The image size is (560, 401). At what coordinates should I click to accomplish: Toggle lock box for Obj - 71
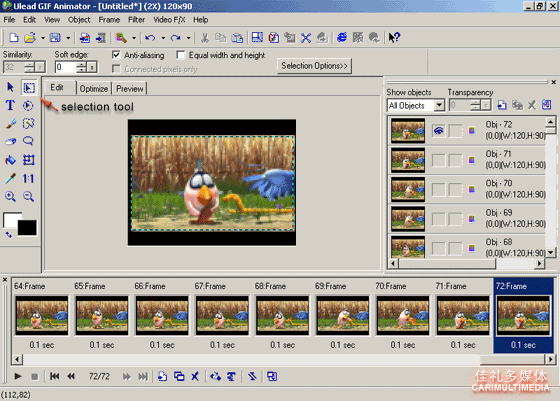coord(455,160)
